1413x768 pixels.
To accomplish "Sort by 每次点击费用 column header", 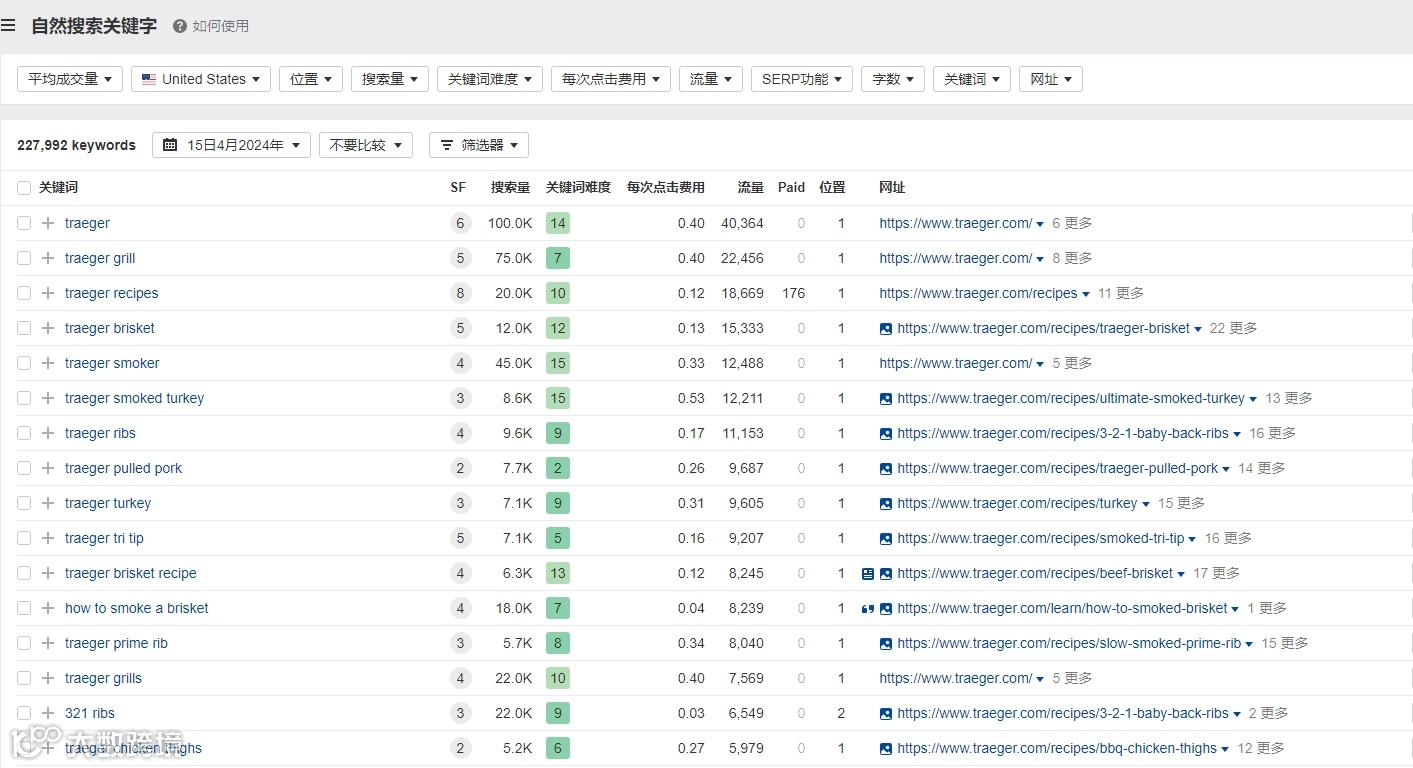I will pos(666,187).
